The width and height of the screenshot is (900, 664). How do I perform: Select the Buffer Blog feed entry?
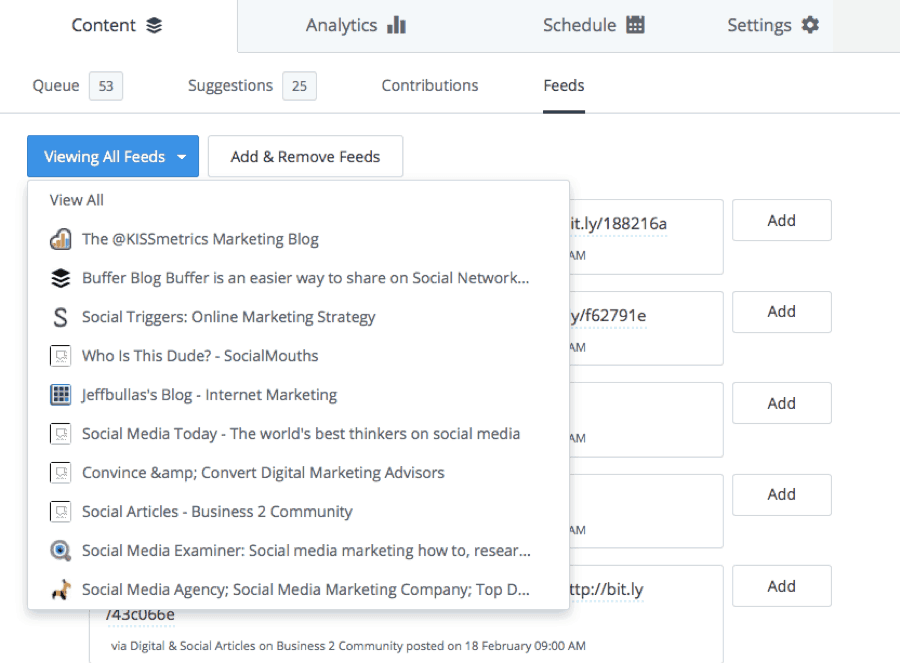point(298,278)
